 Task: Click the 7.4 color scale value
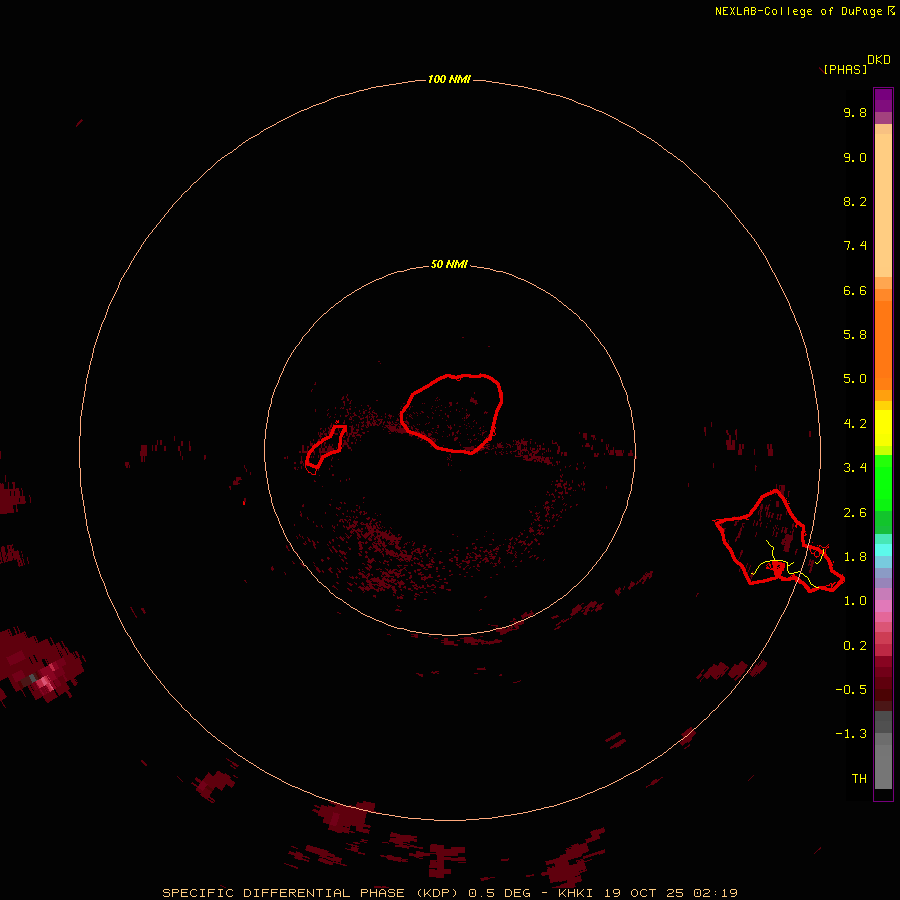tap(855, 246)
